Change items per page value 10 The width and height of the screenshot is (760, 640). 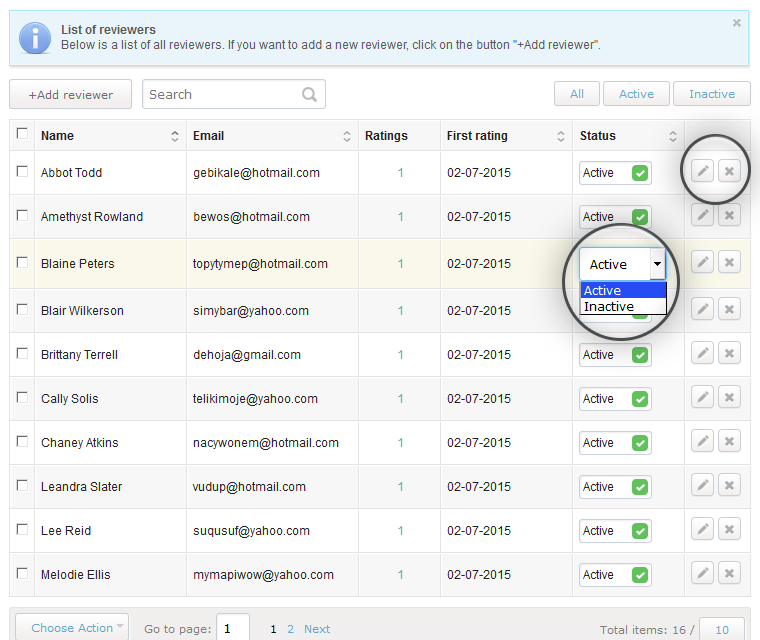point(722,629)
